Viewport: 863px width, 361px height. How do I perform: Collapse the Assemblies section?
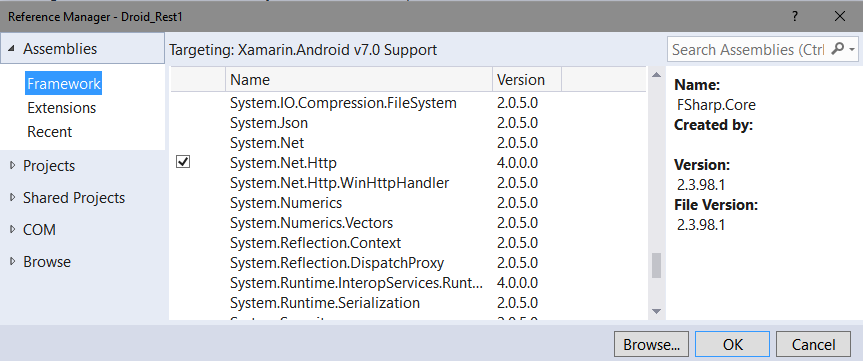[12, 49]
